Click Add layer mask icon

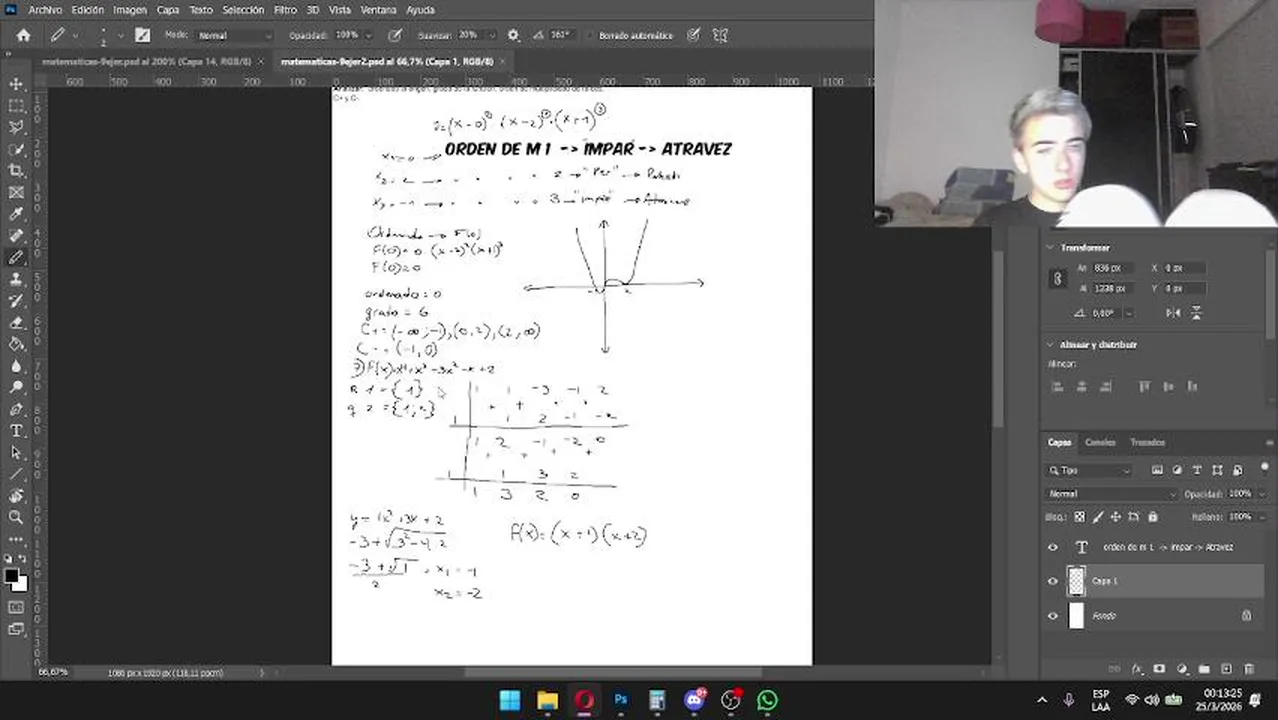pos(1159,669)
